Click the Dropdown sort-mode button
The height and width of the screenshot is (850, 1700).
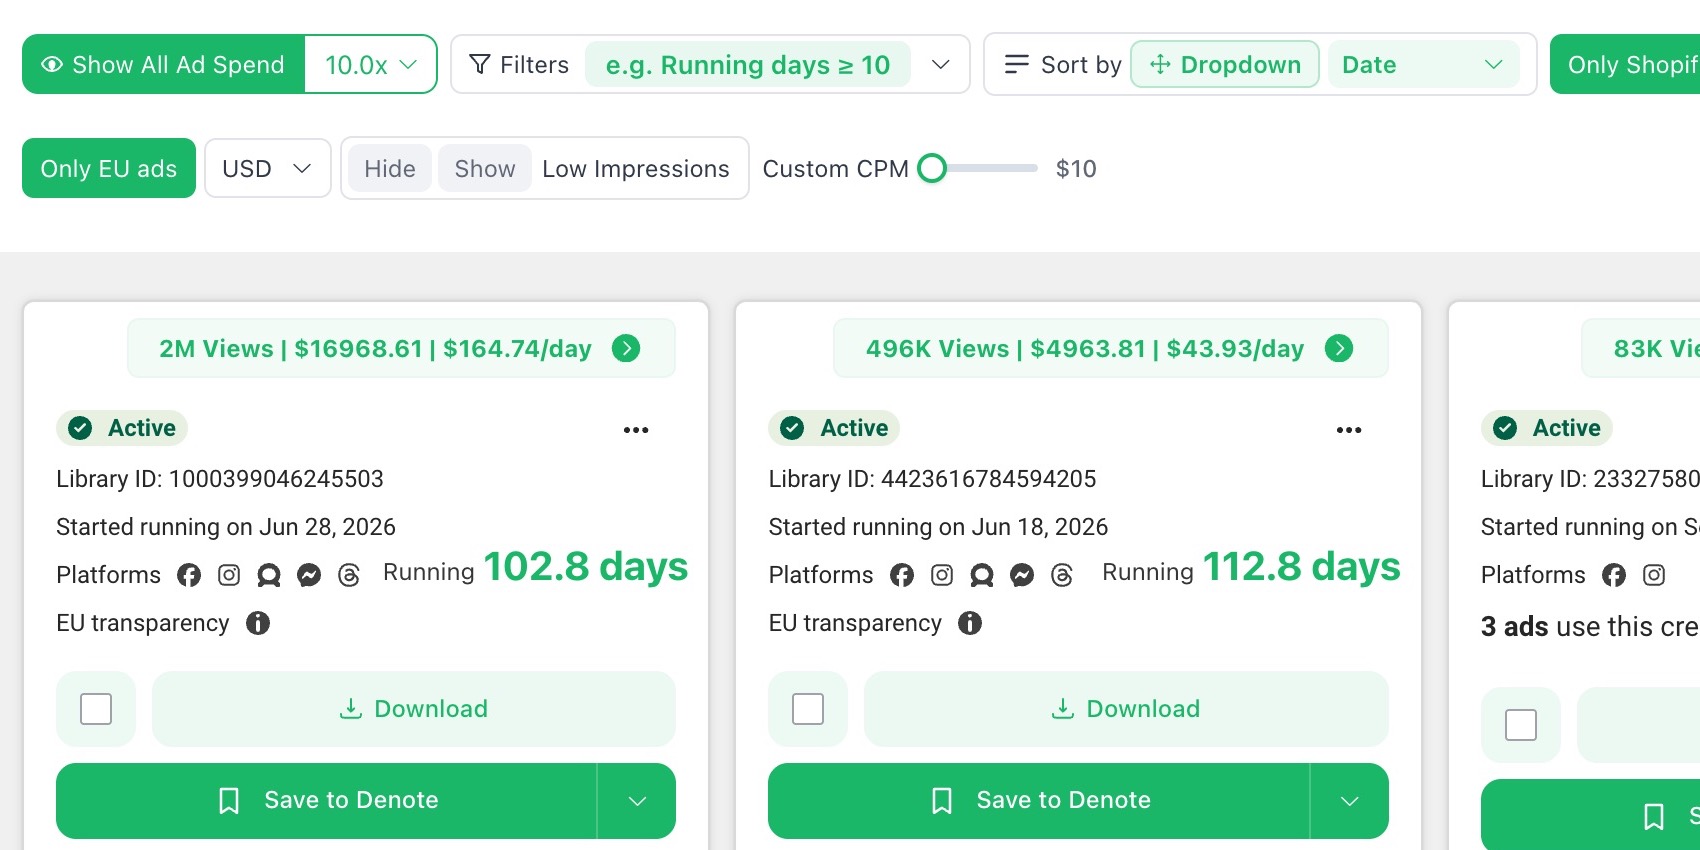click(1225, 65)
